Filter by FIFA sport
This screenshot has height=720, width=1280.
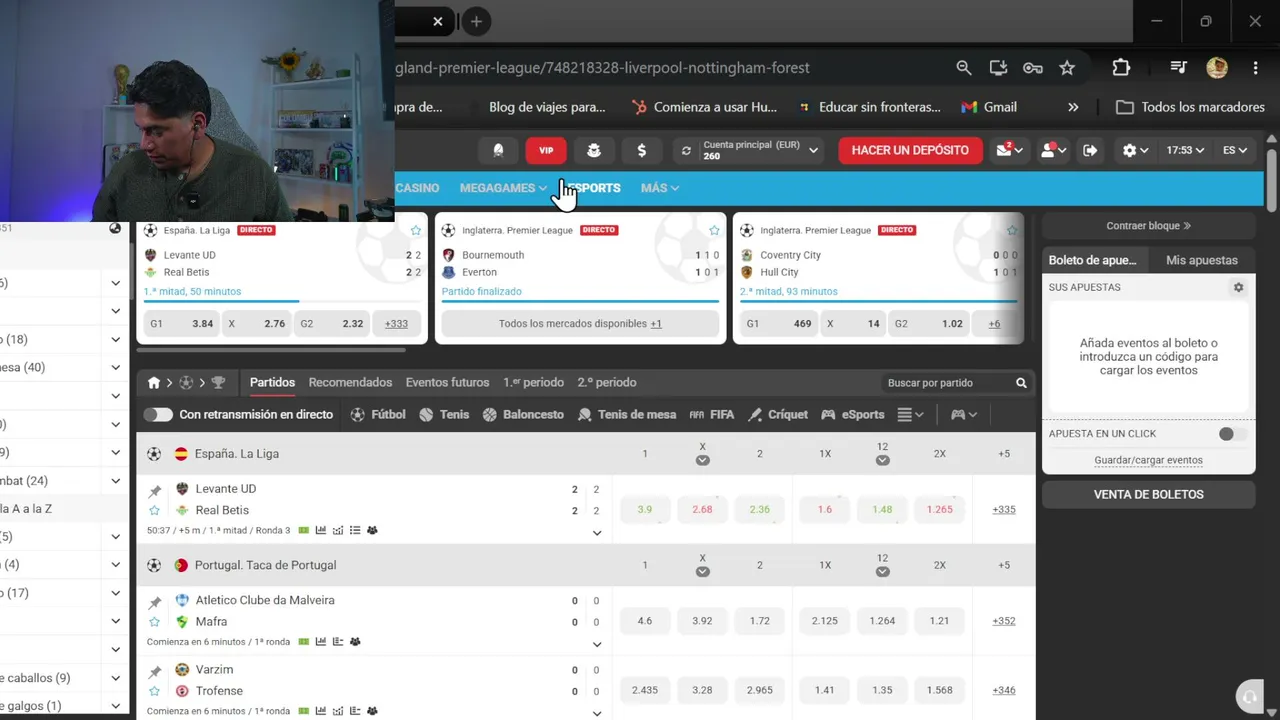711,414
